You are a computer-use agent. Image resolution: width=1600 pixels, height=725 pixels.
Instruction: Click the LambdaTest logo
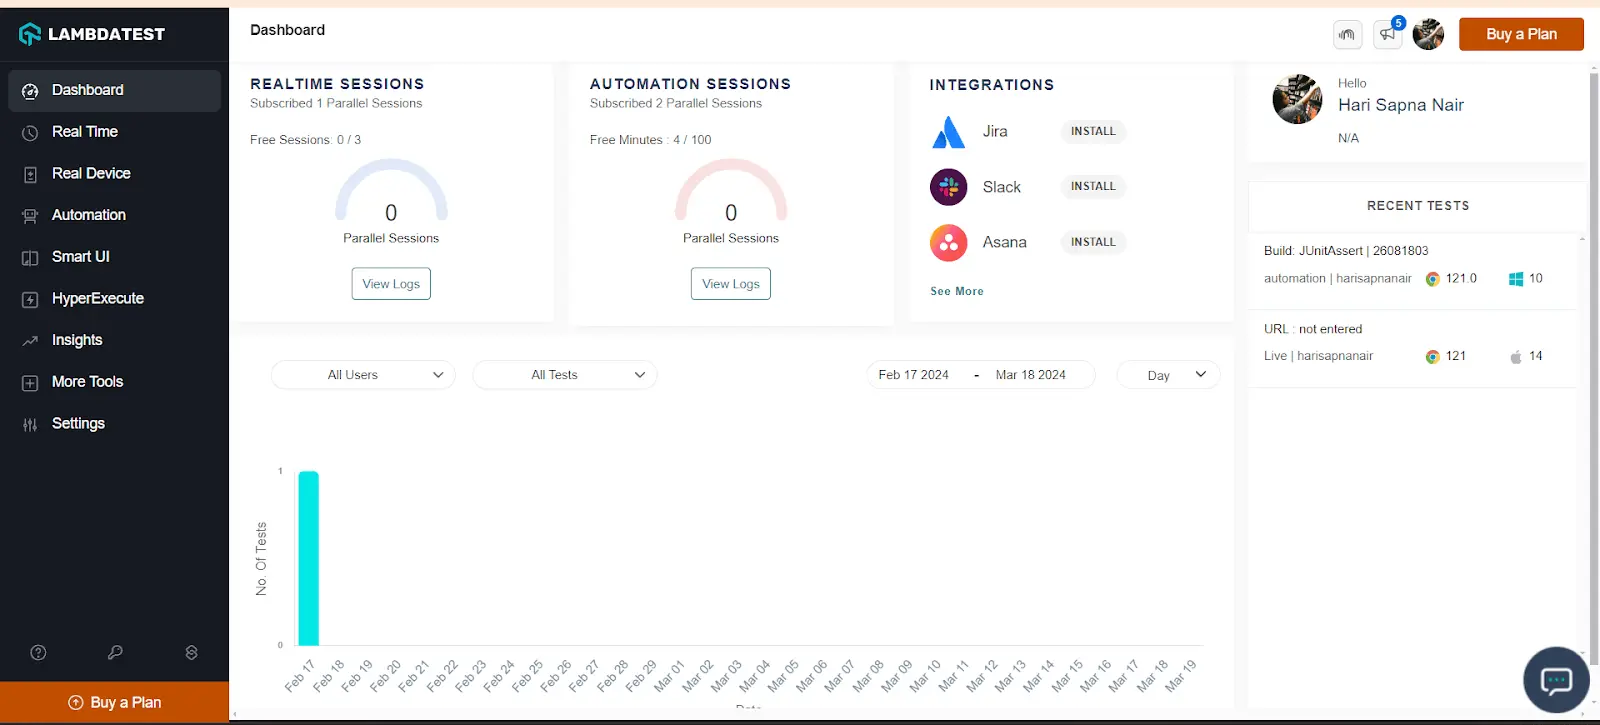click(x=91, y=34)
